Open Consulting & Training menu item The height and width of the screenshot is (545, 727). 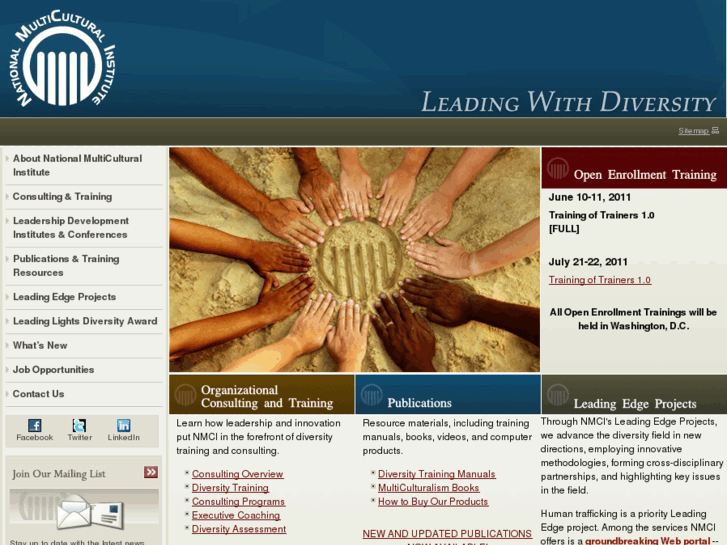[x=62, y=197]
